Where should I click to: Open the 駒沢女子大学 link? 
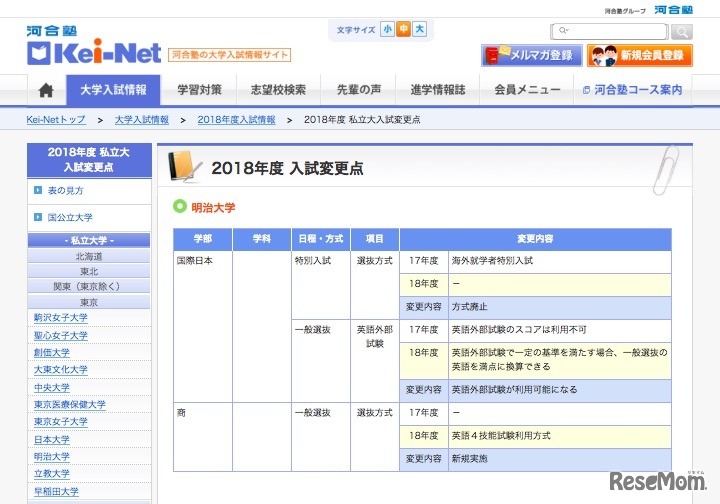(61, 318)
